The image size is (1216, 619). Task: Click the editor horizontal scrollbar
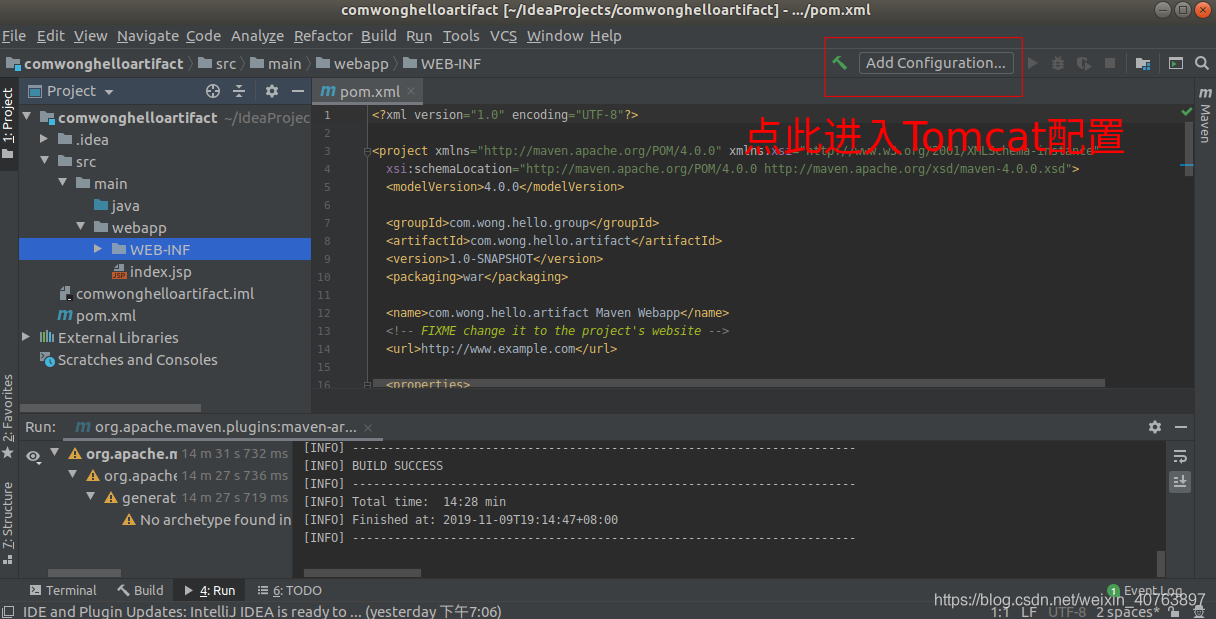pos(738,383)
